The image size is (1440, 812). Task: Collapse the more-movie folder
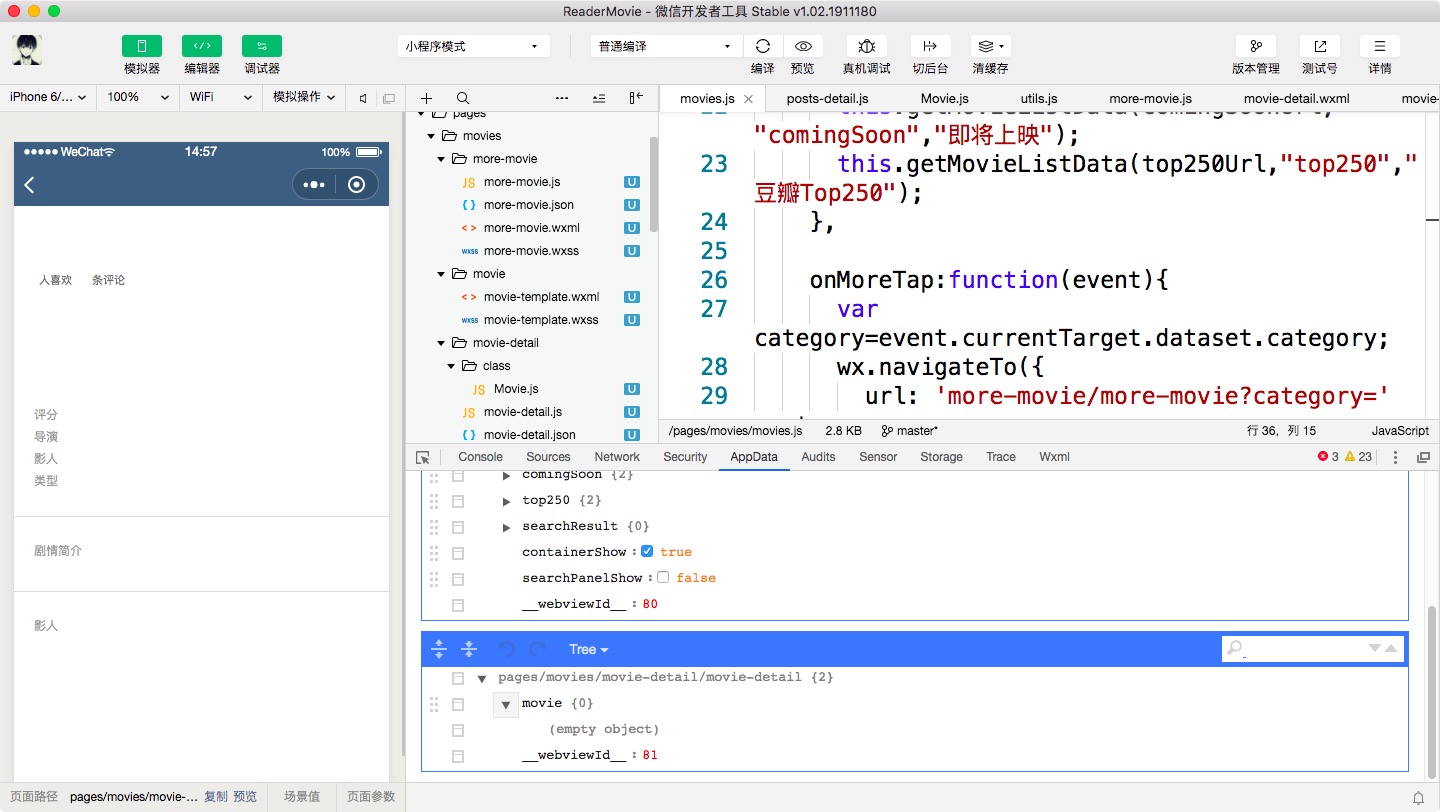(x=442, y=159)
